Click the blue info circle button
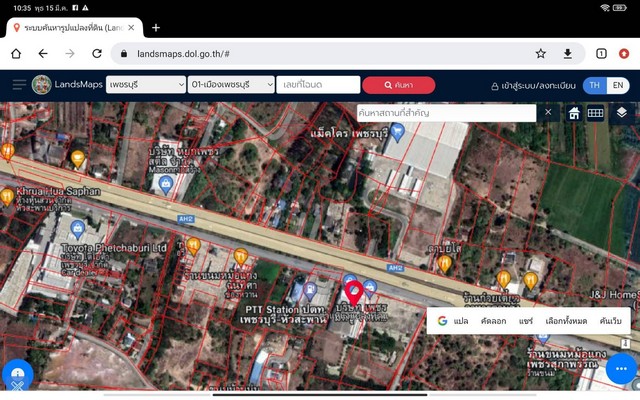The width and height of the screenshot is (640, 400). tap(18, 373)
